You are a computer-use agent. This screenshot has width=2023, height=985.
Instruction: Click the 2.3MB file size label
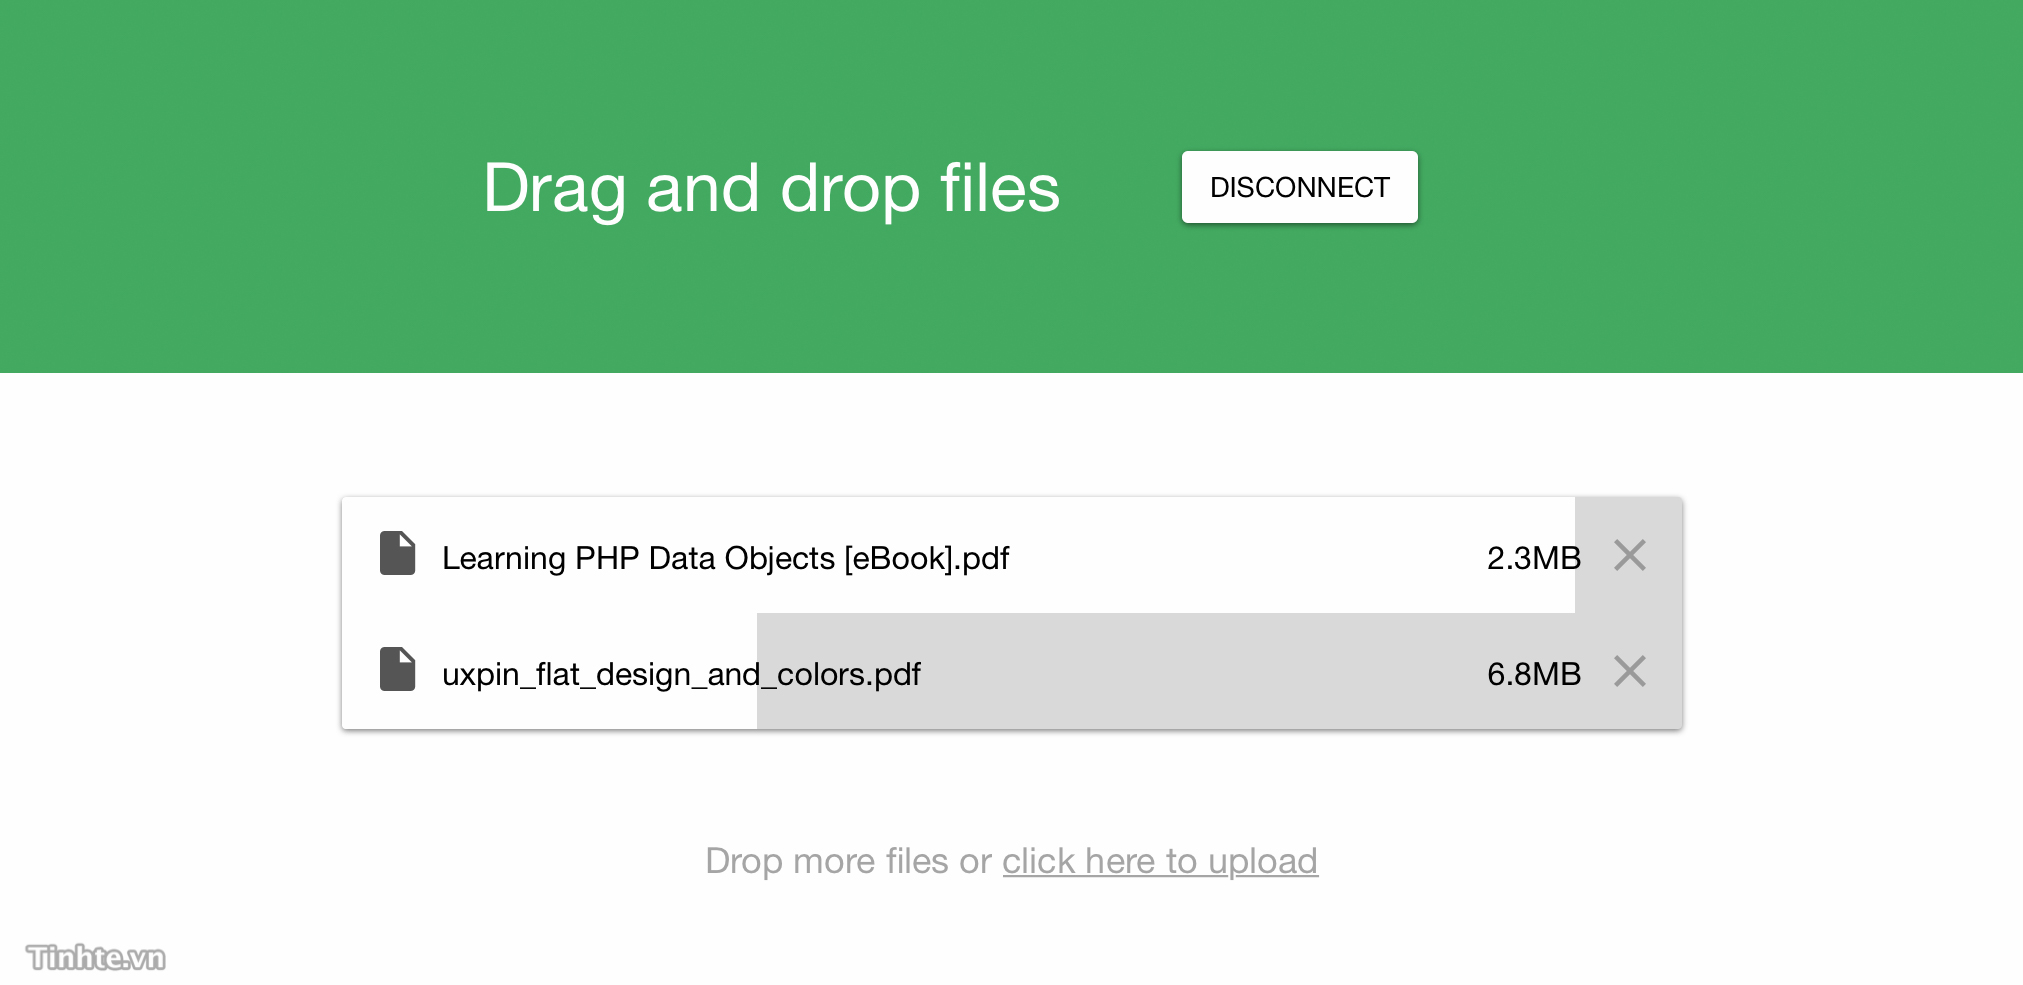1533,558
